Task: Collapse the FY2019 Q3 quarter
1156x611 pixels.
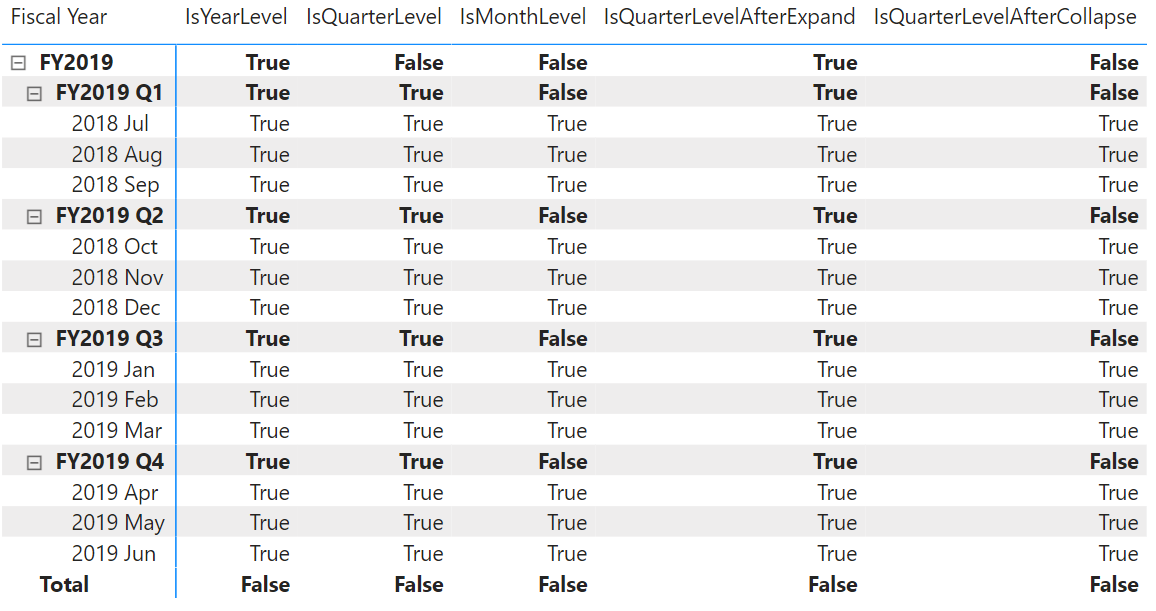Action: (x=34, y=340)
